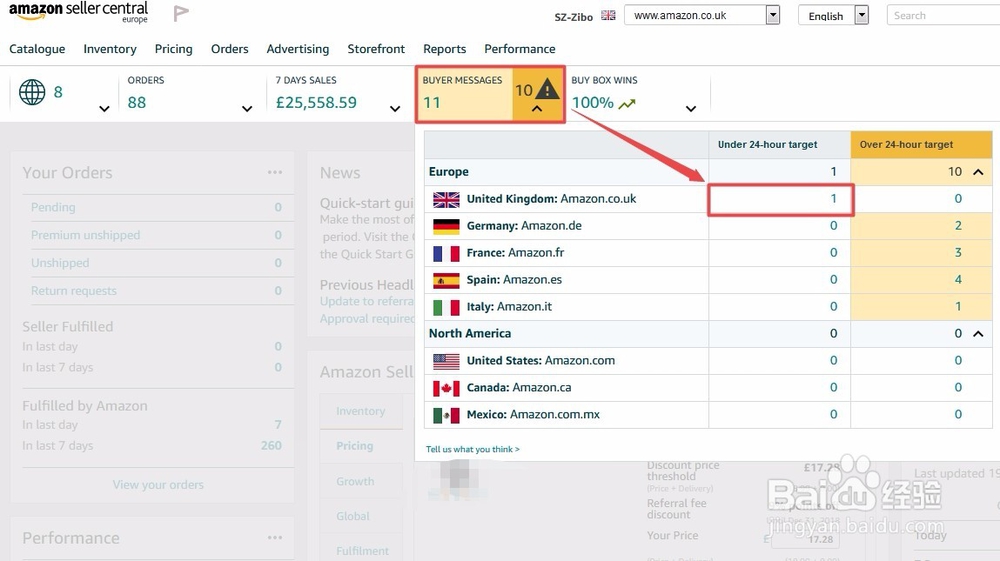
Task: Click the Spain flag icon
Action: 446,280
